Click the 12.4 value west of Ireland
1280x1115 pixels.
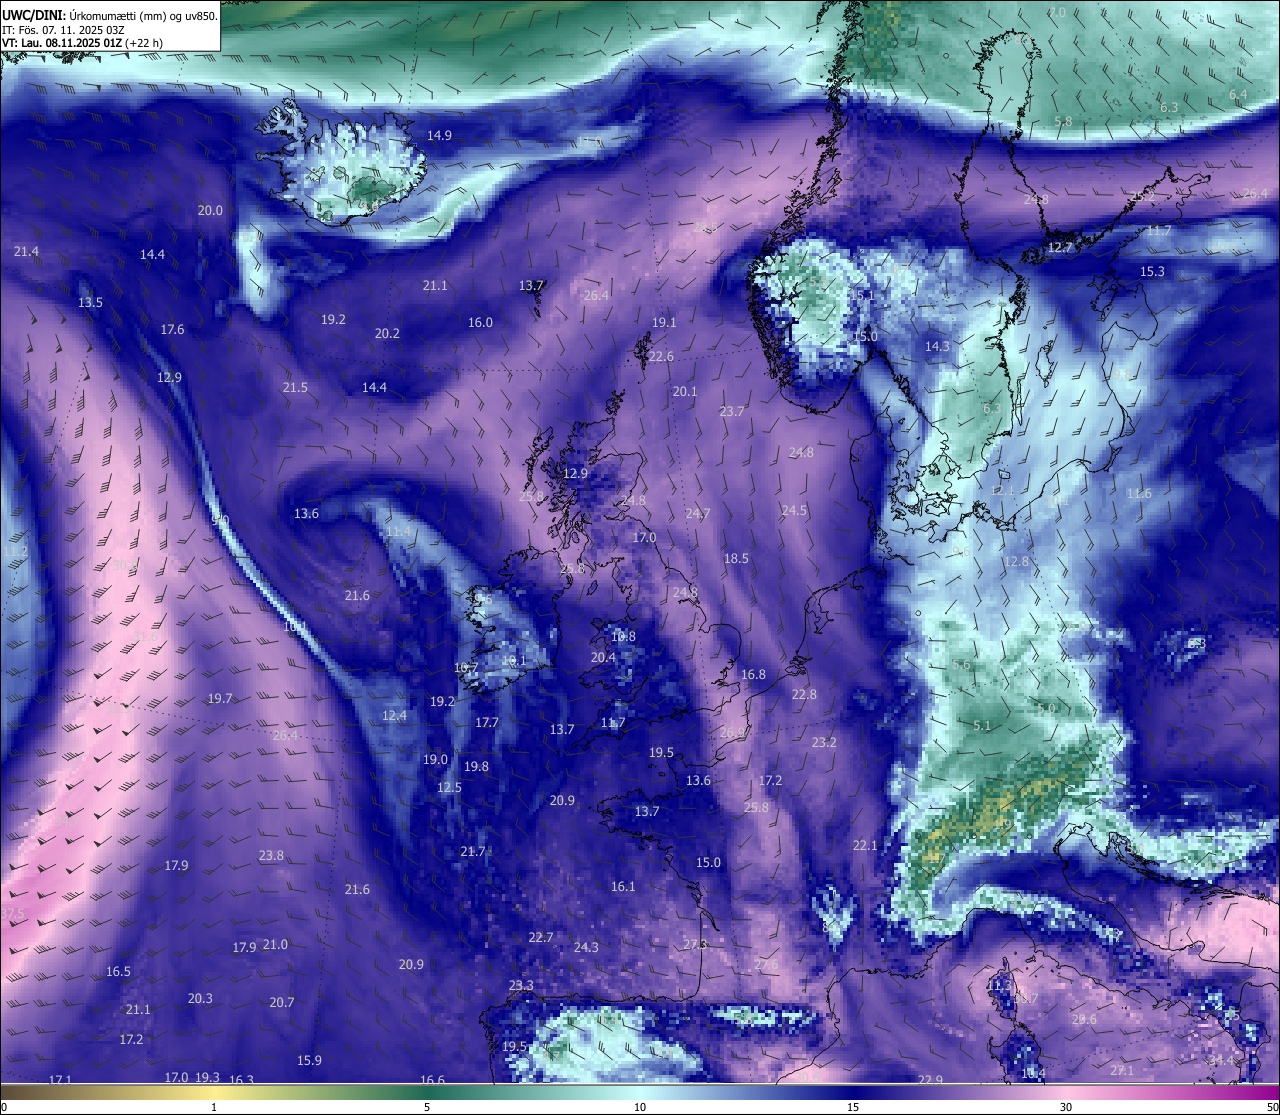[394, 715]
